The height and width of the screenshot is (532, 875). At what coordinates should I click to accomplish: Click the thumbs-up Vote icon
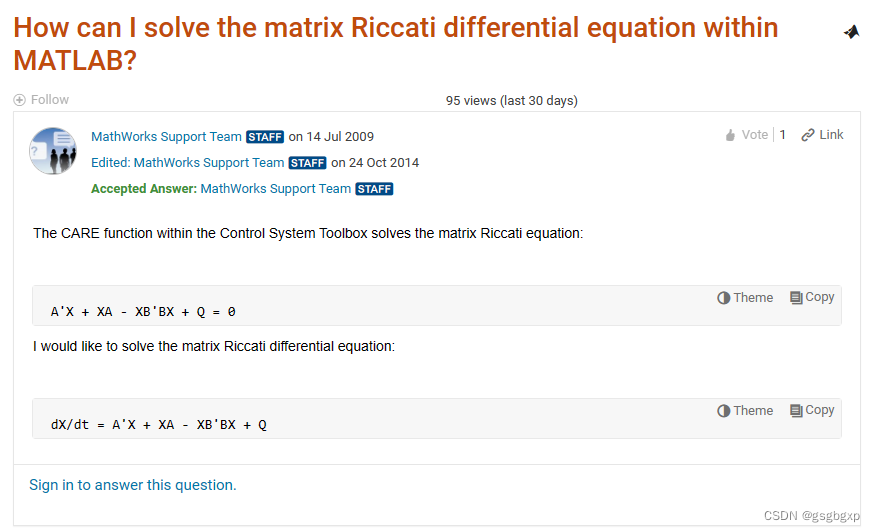(x=730, y=135)
